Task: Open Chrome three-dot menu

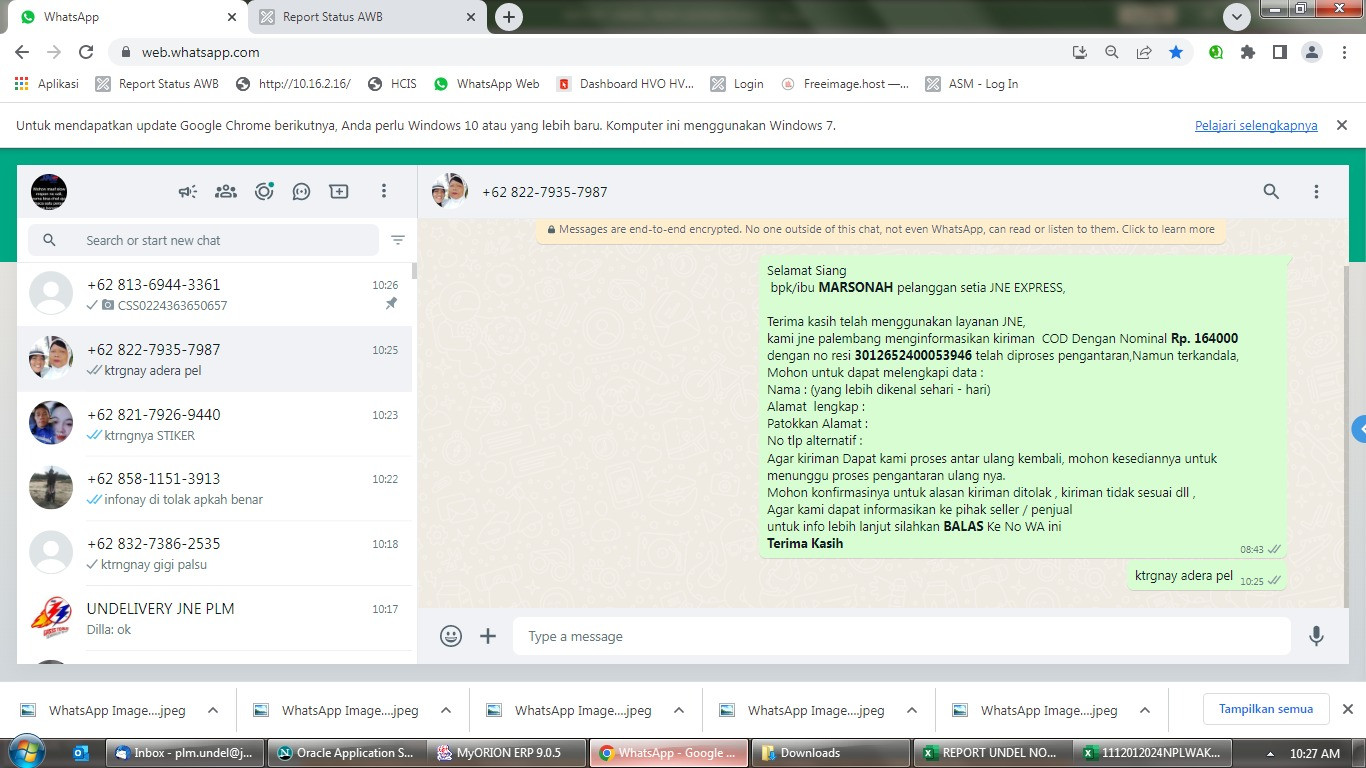Action: [1344, 52]
